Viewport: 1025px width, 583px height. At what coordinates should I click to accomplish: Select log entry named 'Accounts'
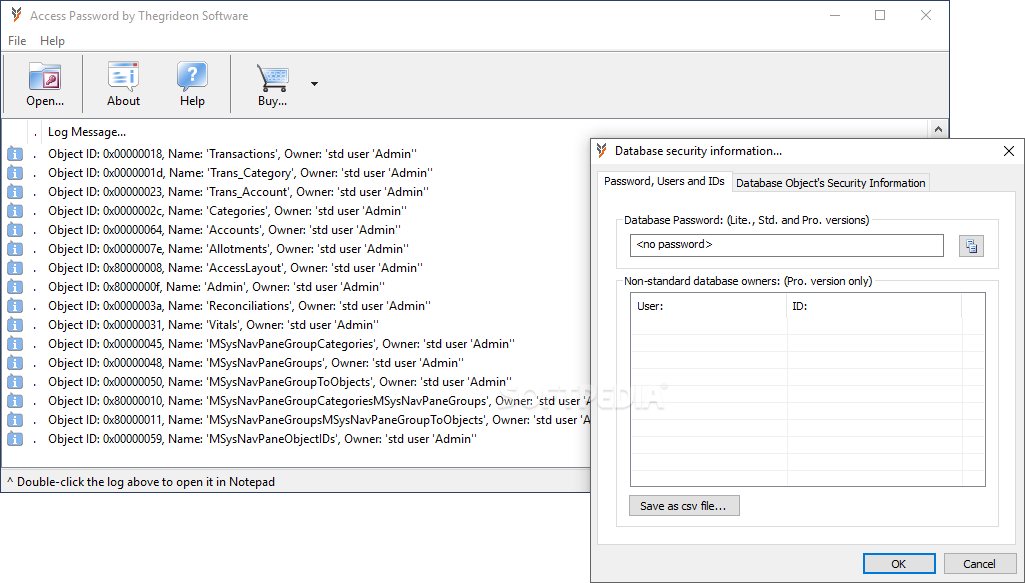[x=224, y=230]
